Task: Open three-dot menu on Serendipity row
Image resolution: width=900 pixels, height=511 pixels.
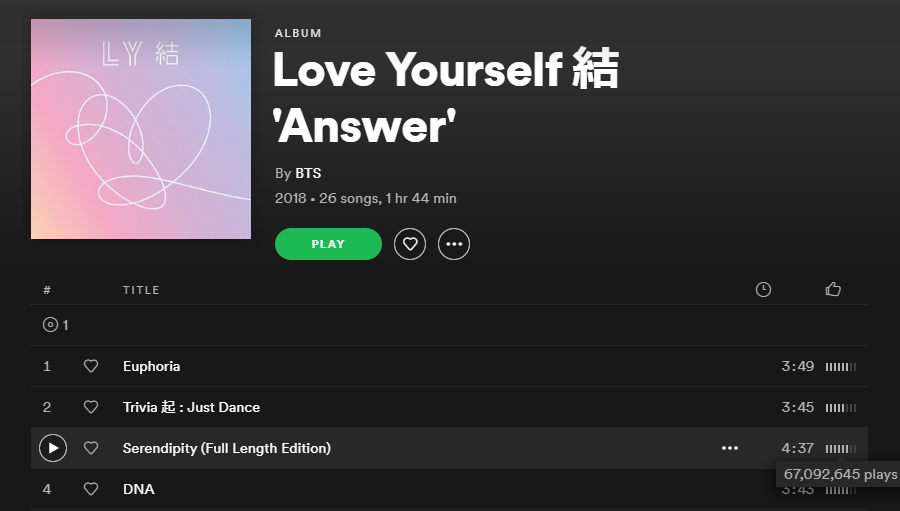Action: [x=730, y=448]
